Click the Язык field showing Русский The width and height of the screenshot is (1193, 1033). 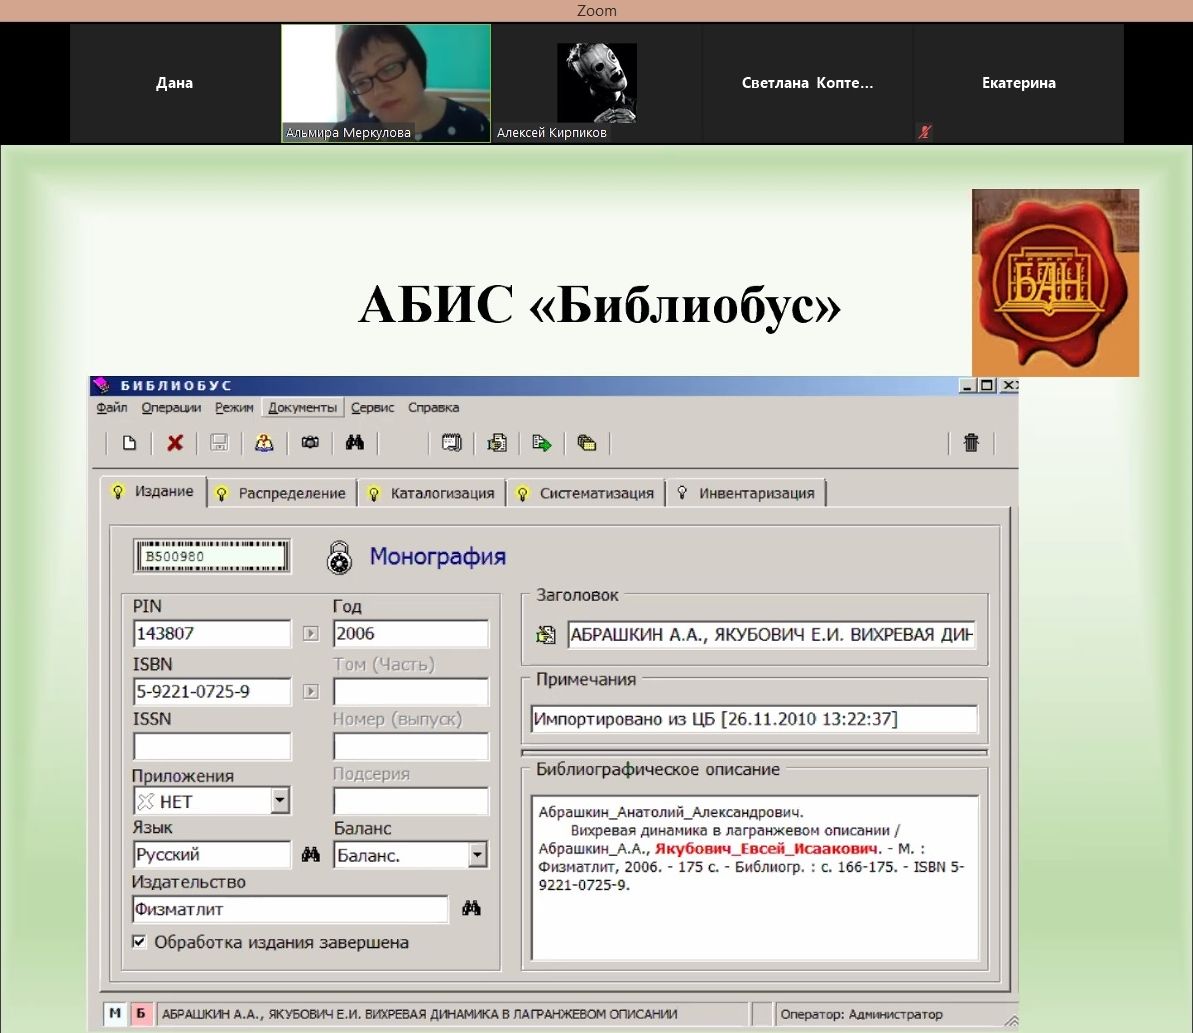tap(212, 855)
